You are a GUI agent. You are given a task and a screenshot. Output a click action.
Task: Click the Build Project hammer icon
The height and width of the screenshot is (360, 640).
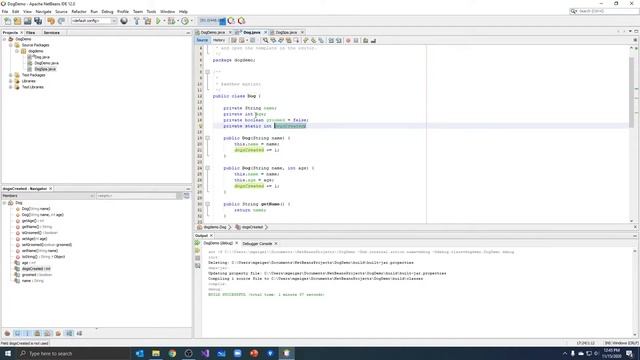point(137,21)
